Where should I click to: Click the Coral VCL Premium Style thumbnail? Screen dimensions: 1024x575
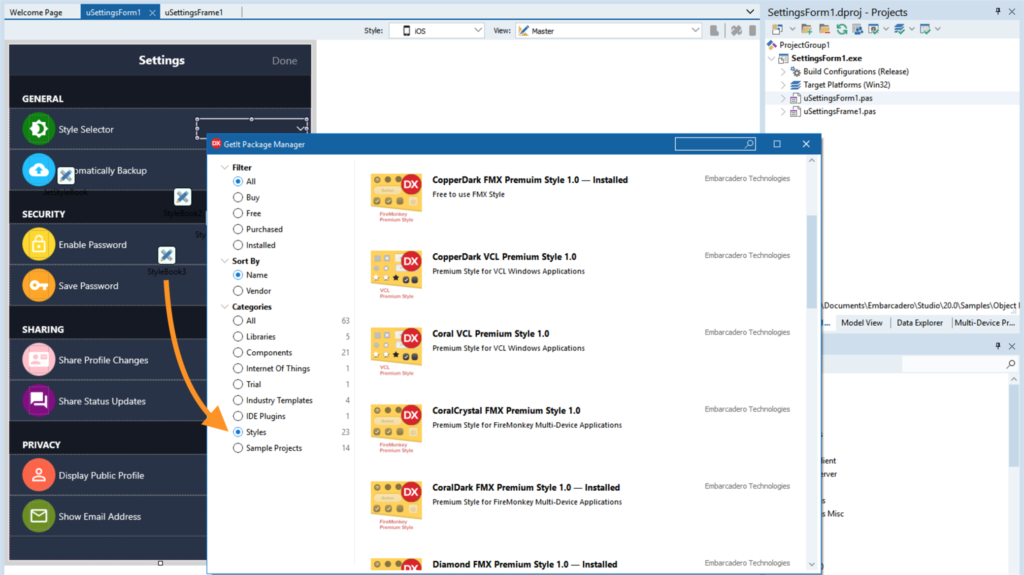tap(396, 352)
